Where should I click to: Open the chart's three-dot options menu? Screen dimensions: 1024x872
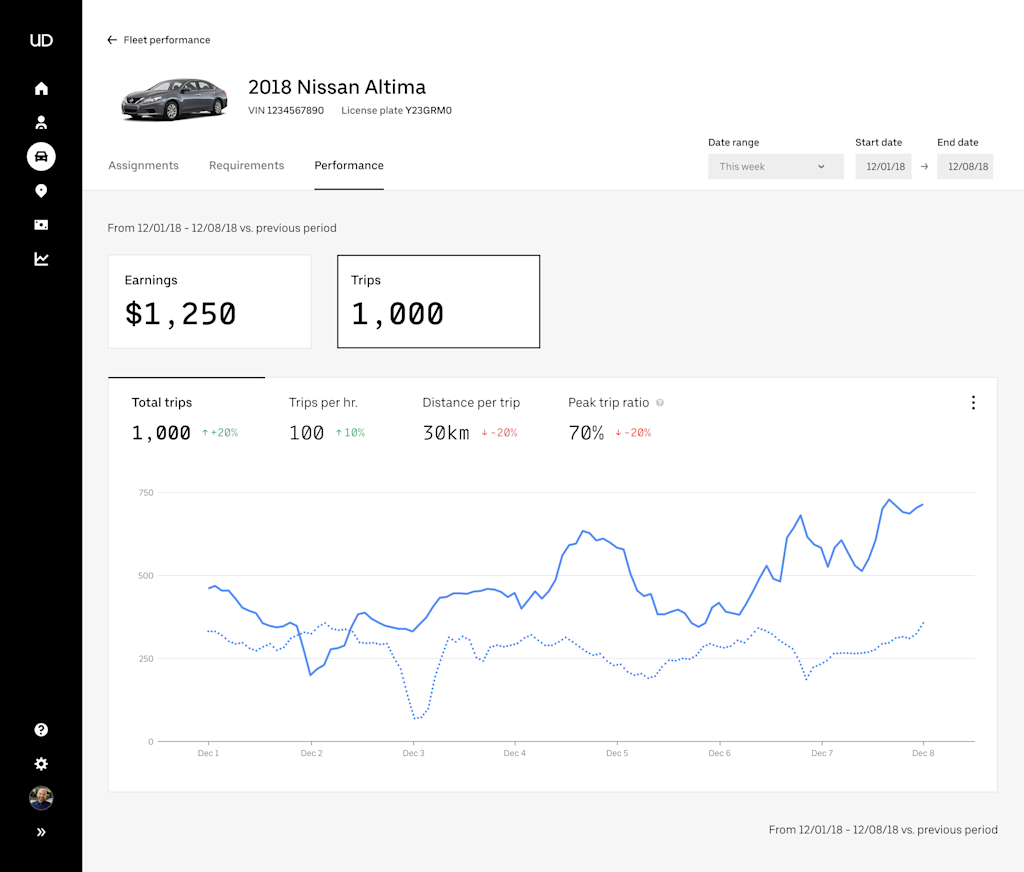coord(973,402)
